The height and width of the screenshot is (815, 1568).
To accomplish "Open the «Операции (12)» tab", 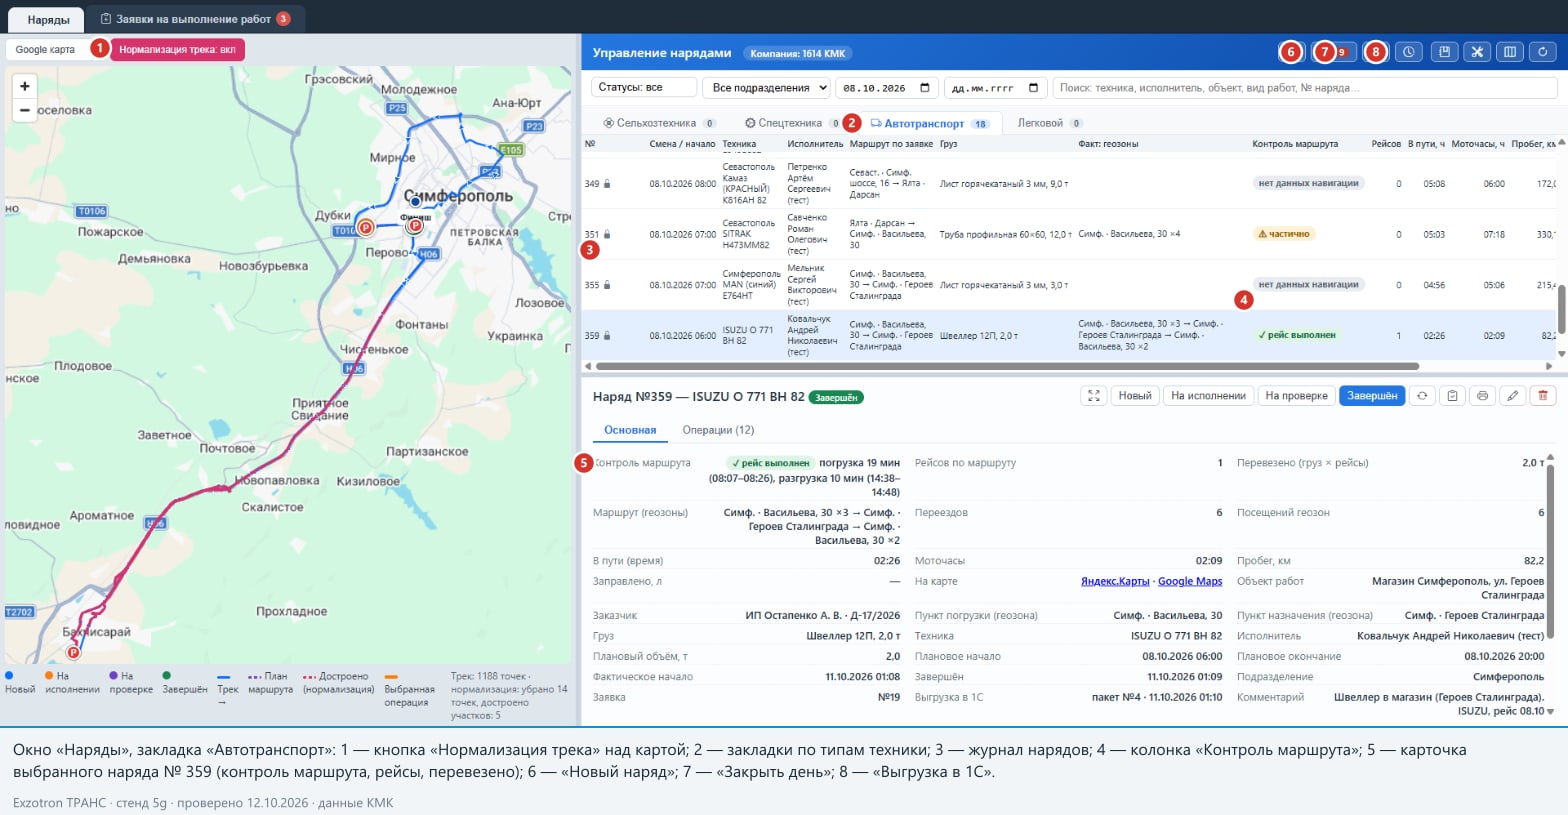I will (x=718, y=430).
